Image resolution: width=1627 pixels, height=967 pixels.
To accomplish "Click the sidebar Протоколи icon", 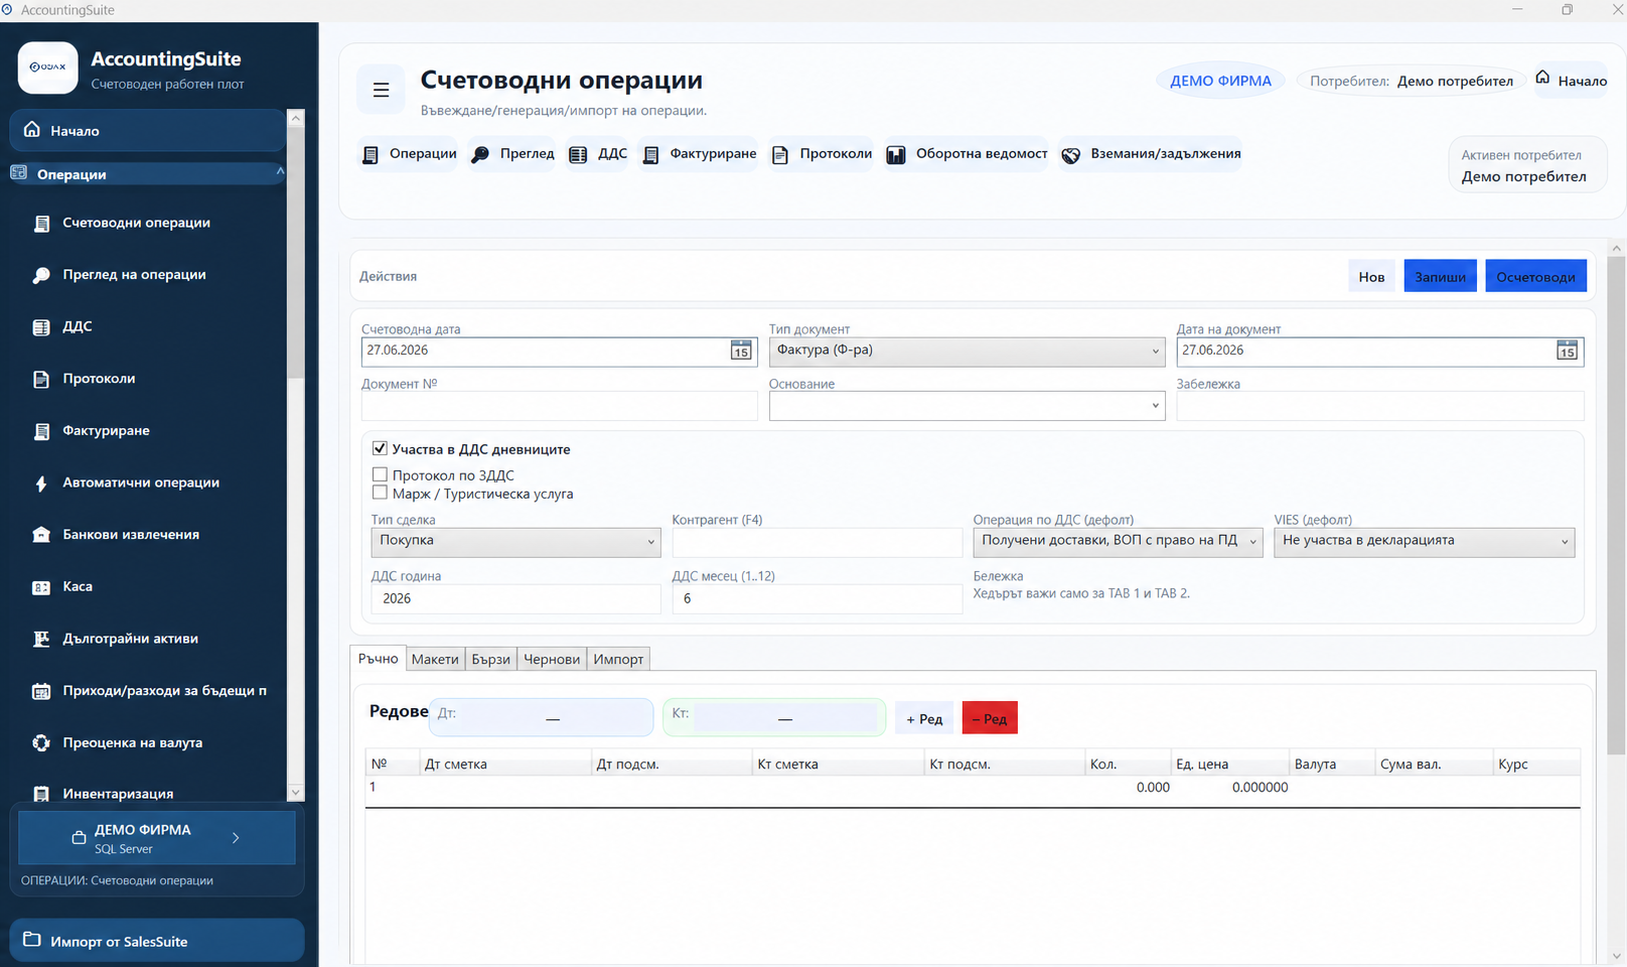I will pos(41,379).
